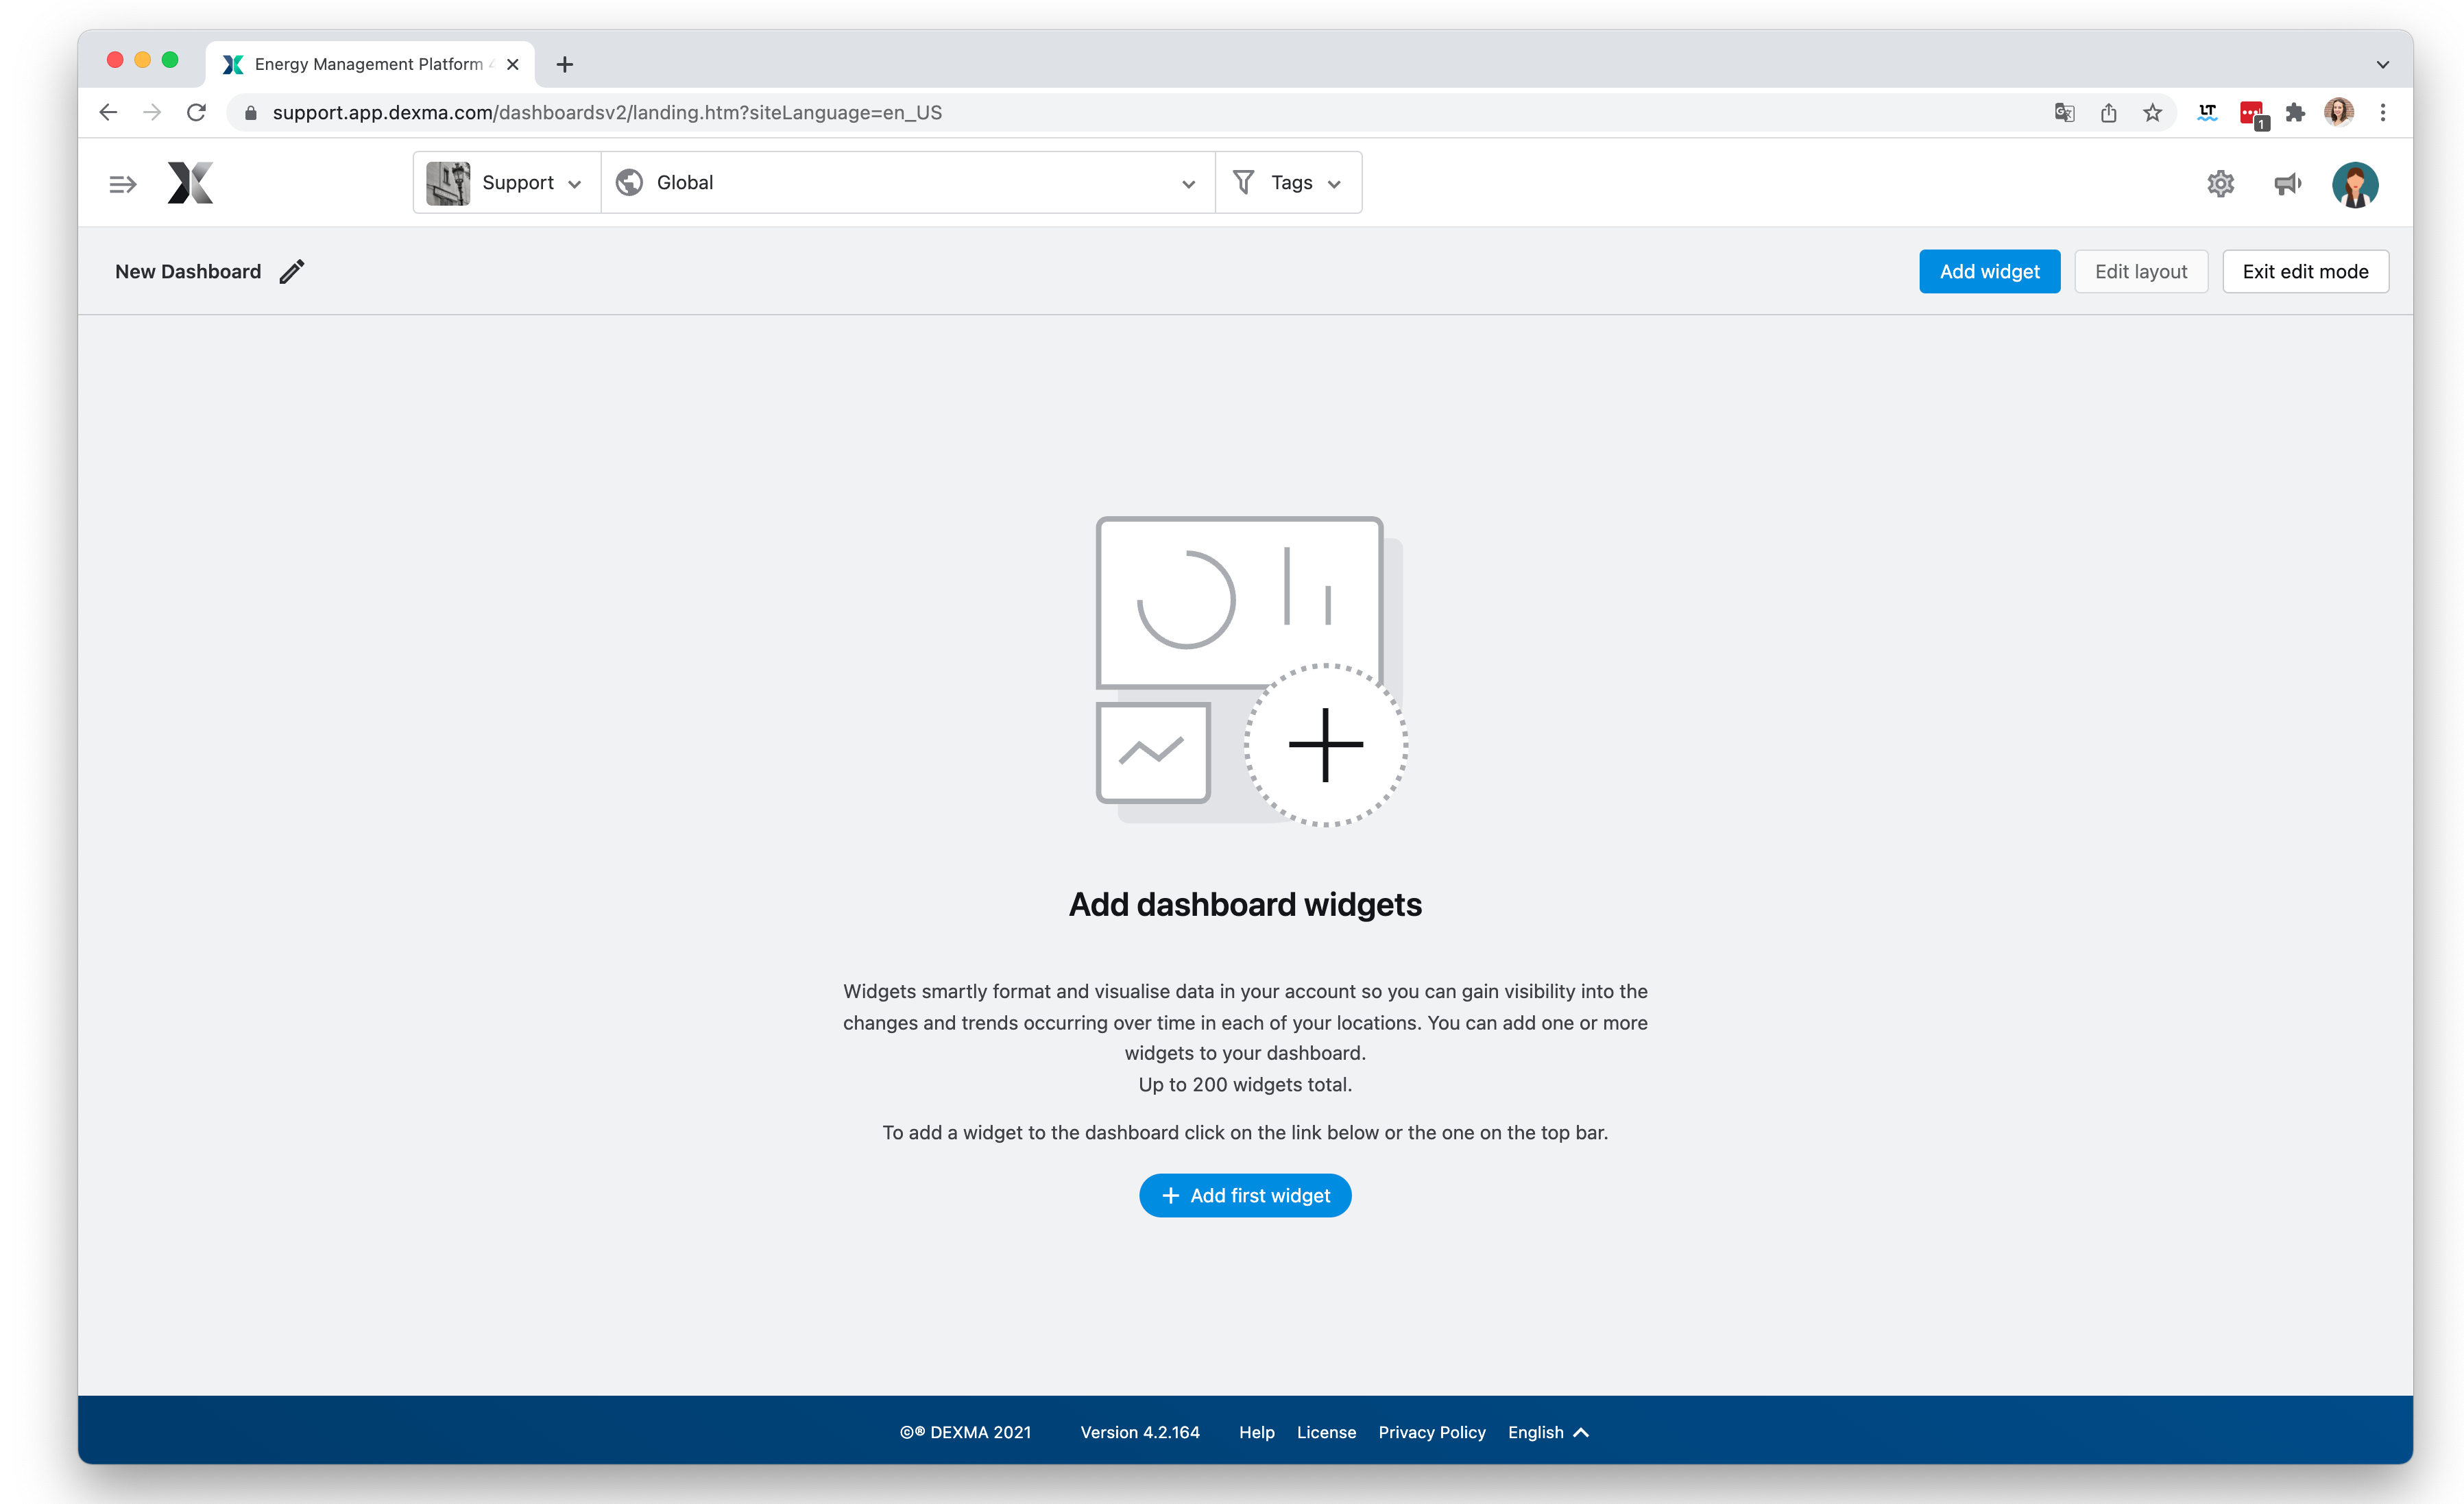Open the user profile avatar menu

(2355, 183)
